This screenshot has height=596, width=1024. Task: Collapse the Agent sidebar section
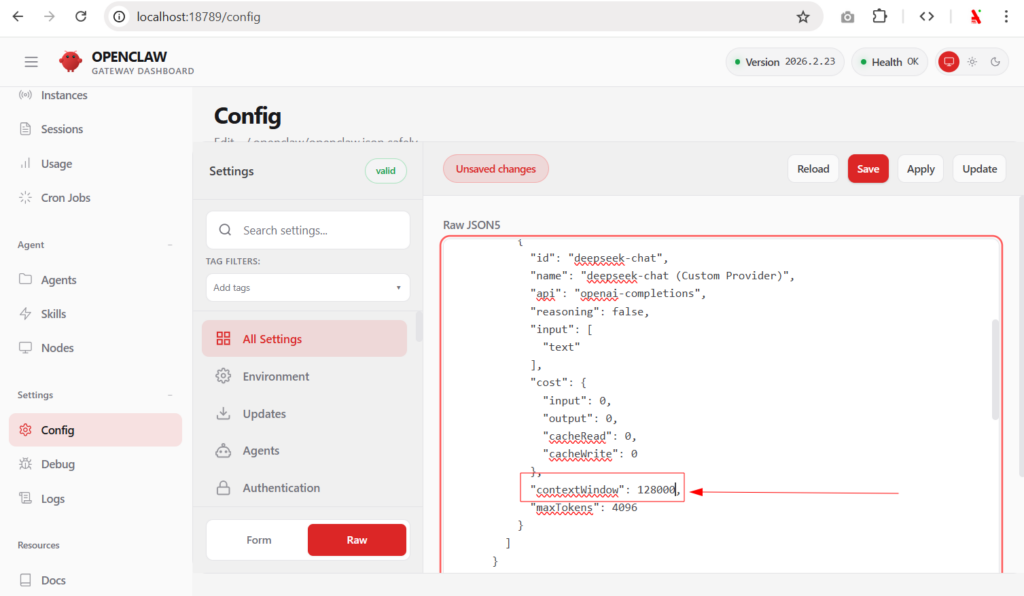[x=170, y=245]
